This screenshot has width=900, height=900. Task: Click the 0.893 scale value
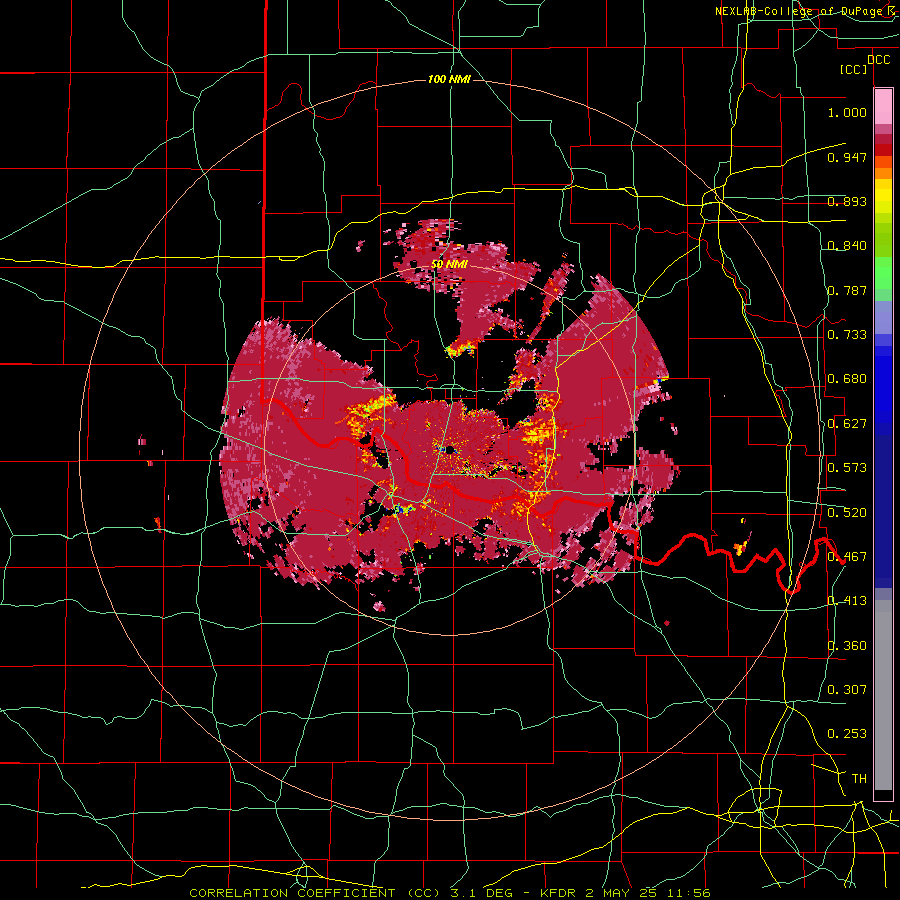pos(847,201)
